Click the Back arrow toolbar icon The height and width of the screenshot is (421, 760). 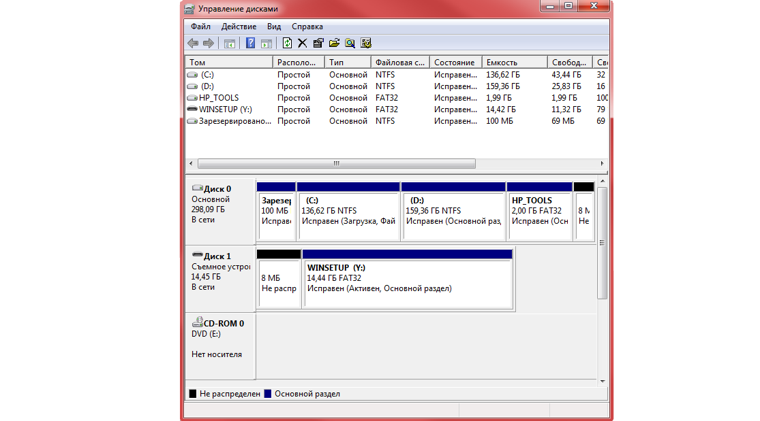tap(193, 44)
